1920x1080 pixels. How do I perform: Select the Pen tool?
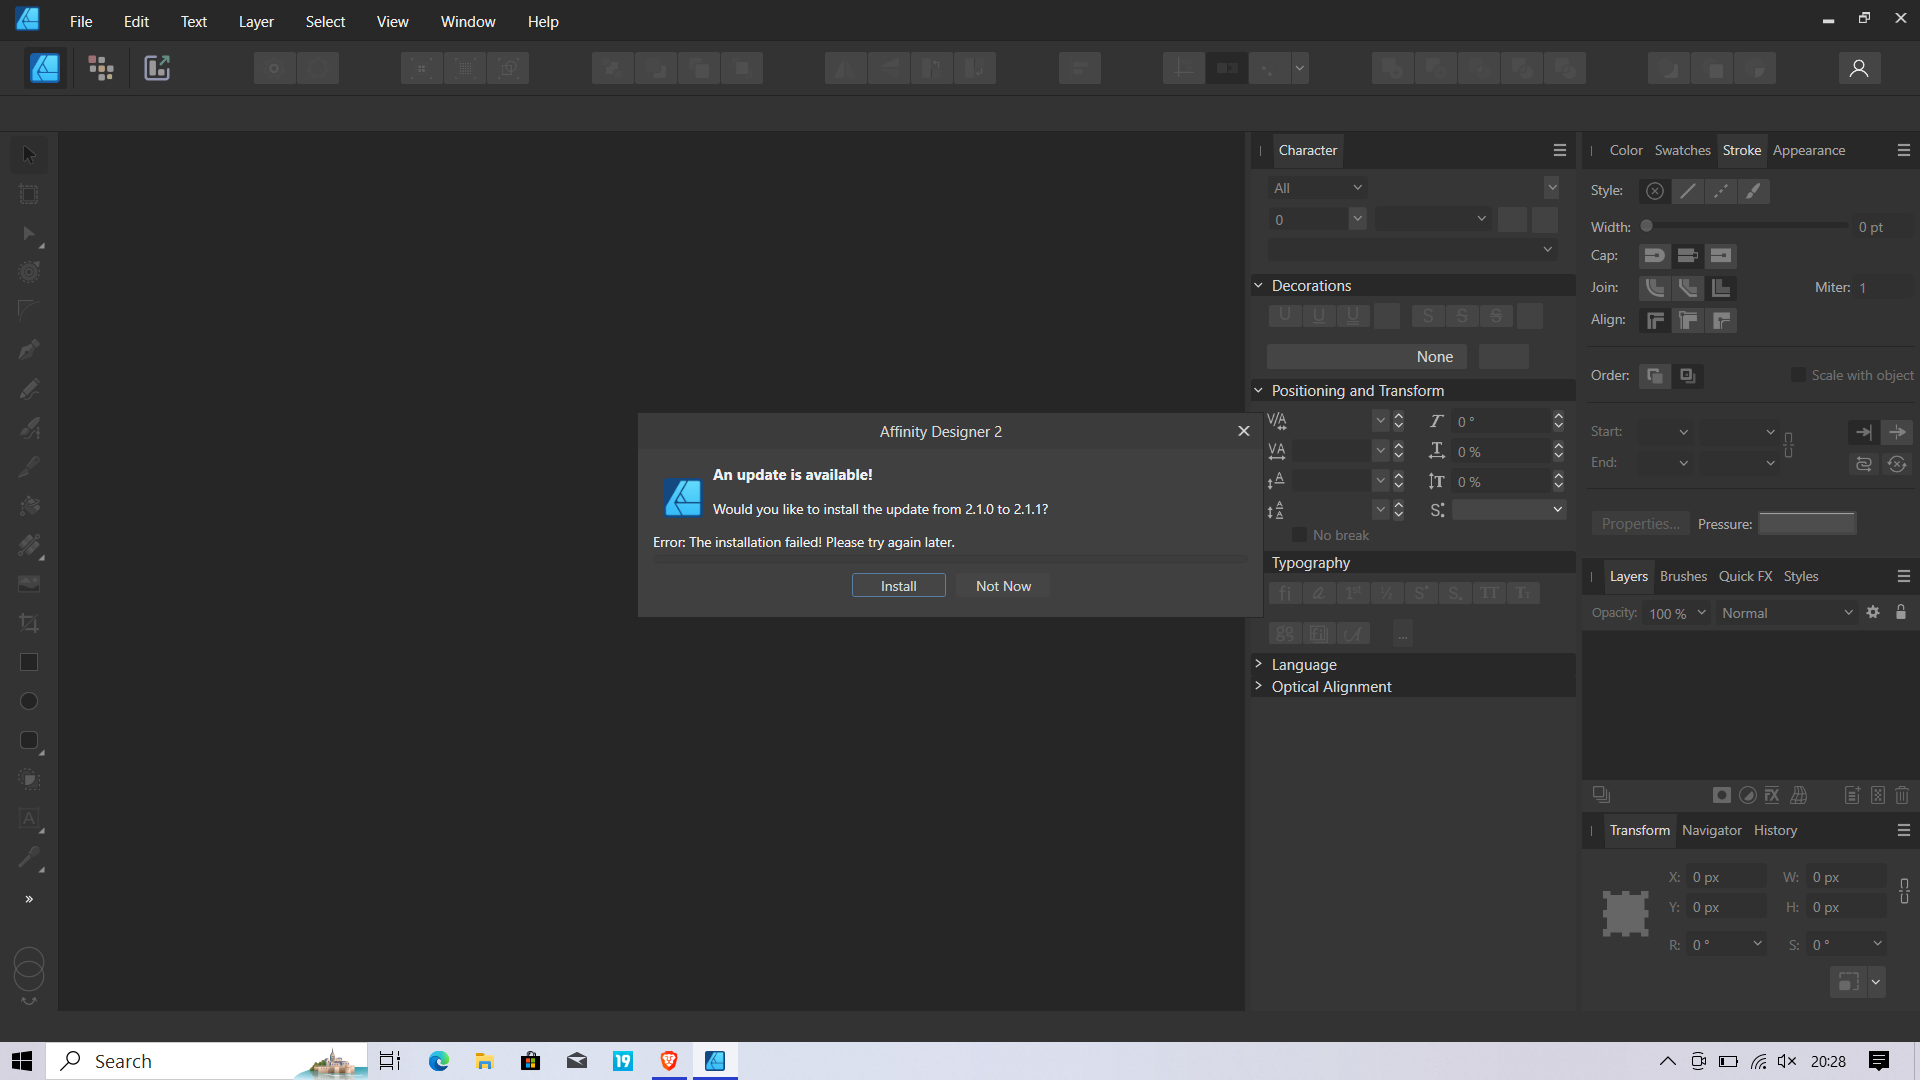point(29,350)
